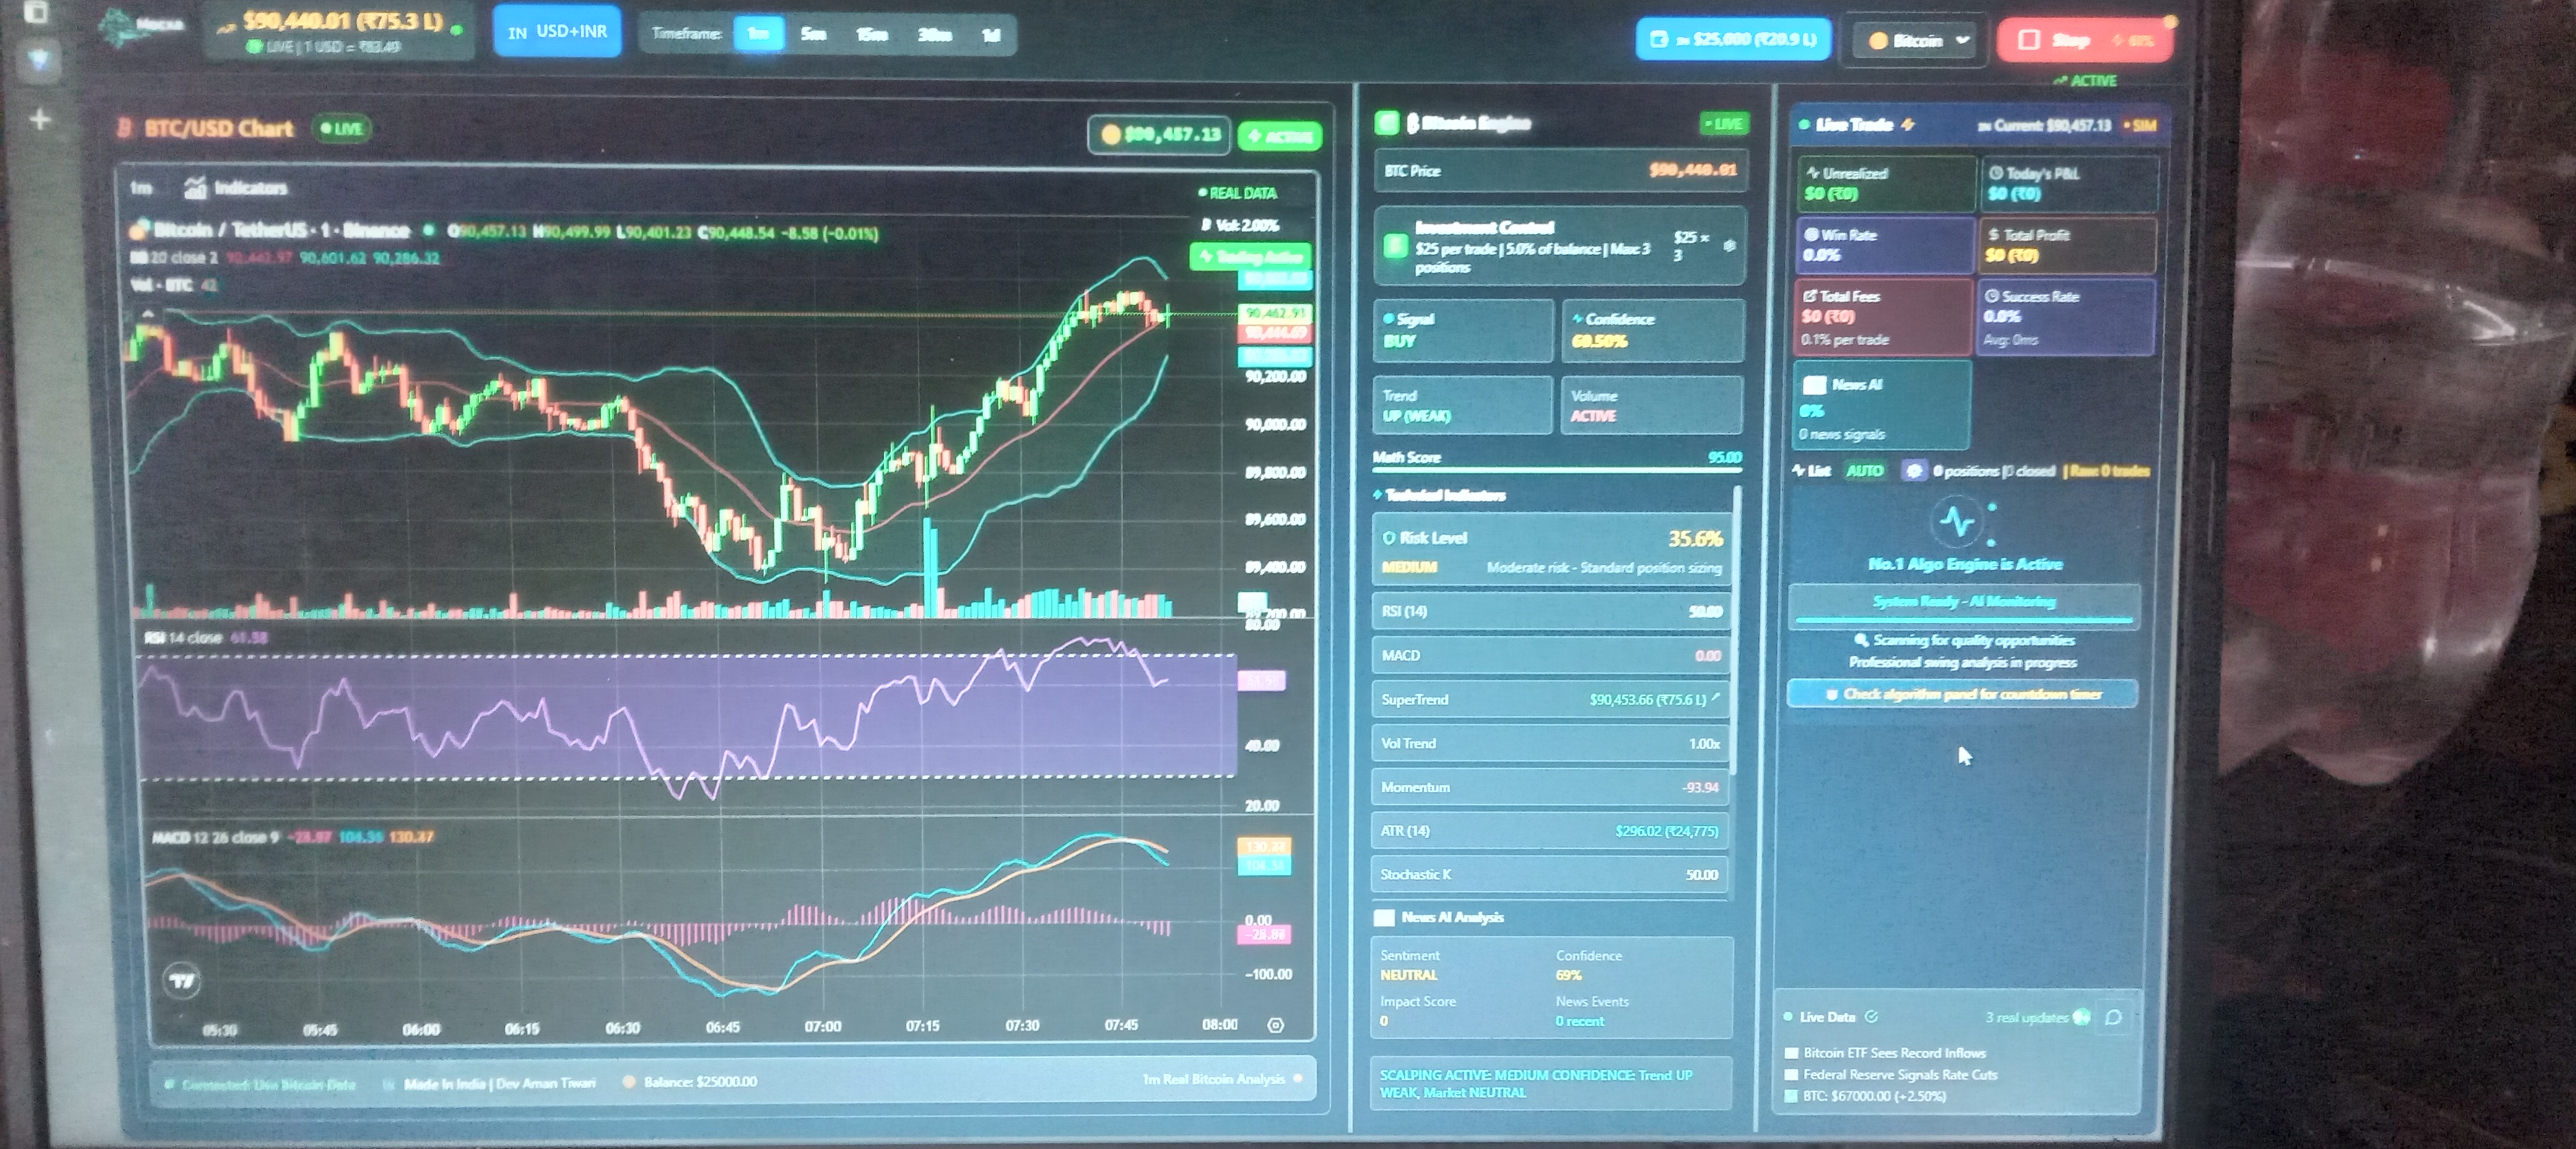Click the settings icon in Investment Control
Screen dimensions: 2576x1149
[1729, 245]
